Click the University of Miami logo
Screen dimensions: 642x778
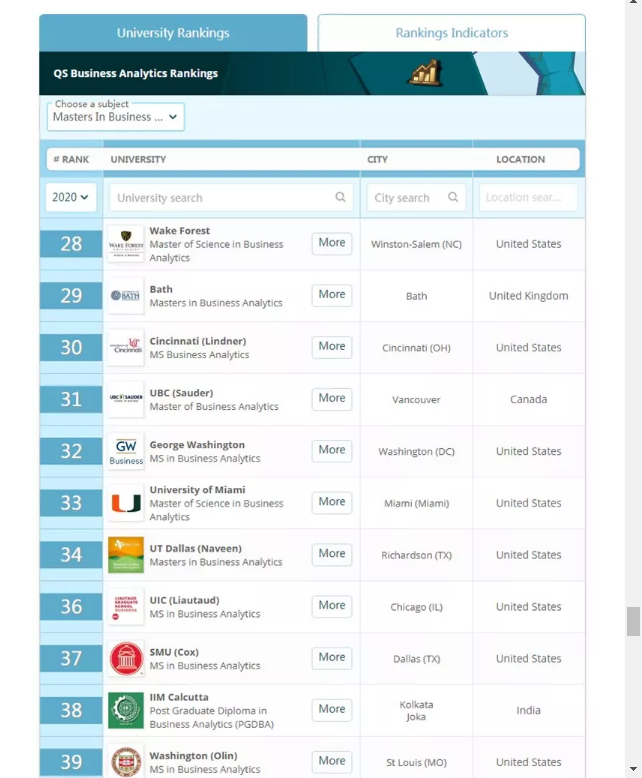click(x=126, y=503)
